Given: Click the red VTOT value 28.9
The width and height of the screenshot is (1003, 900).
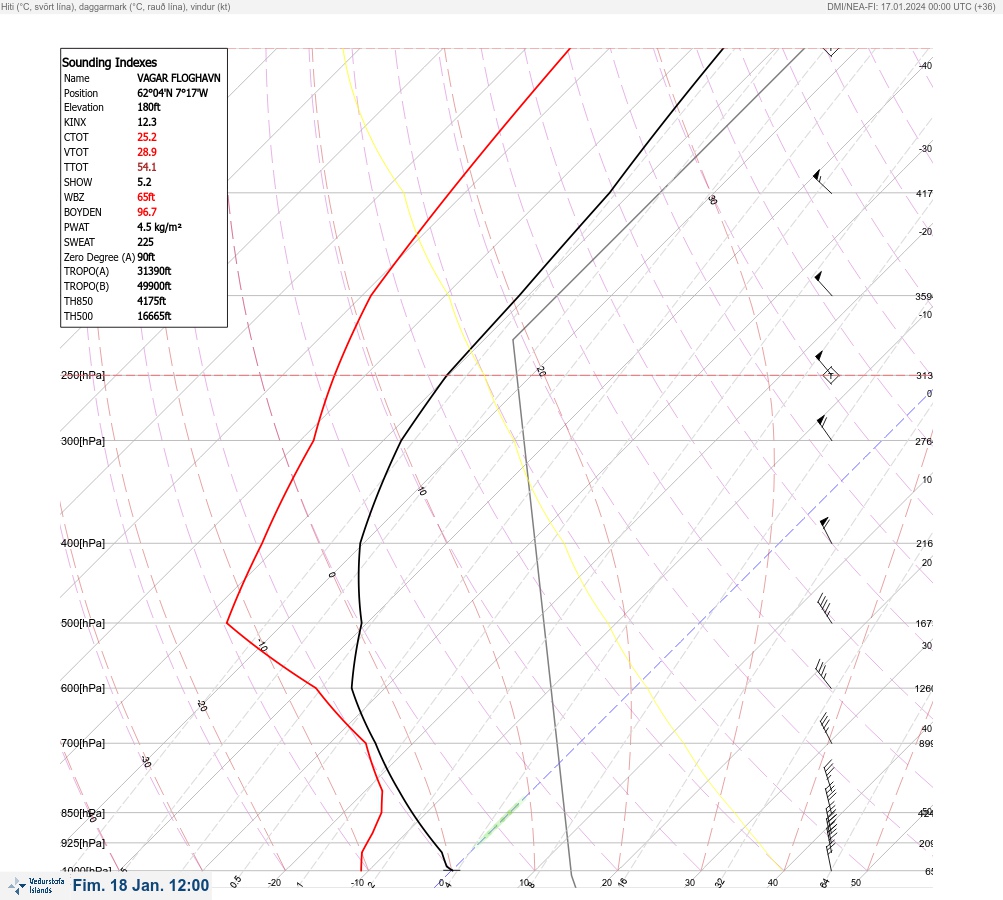Looking at the screenshot, I should 146,152.
